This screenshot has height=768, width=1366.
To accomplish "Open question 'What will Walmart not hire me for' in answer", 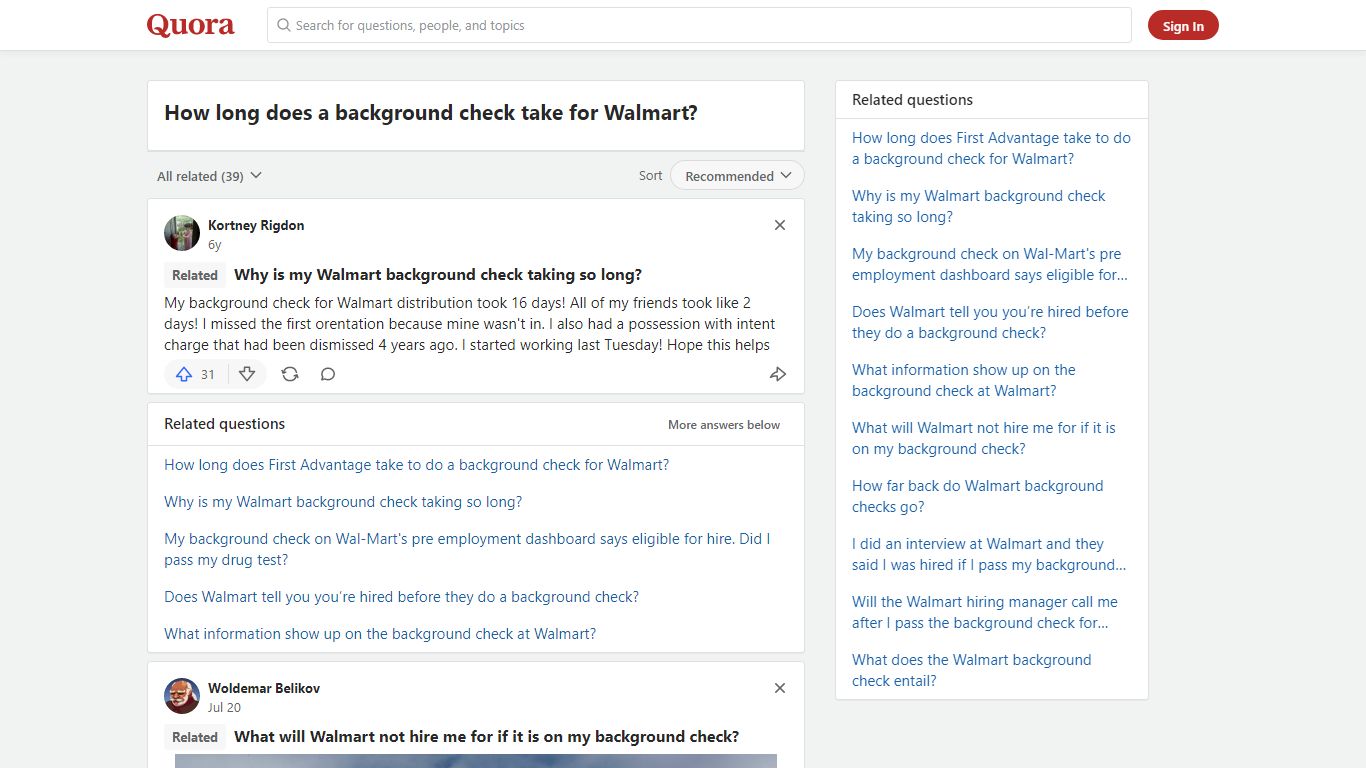I will (487, 737).
